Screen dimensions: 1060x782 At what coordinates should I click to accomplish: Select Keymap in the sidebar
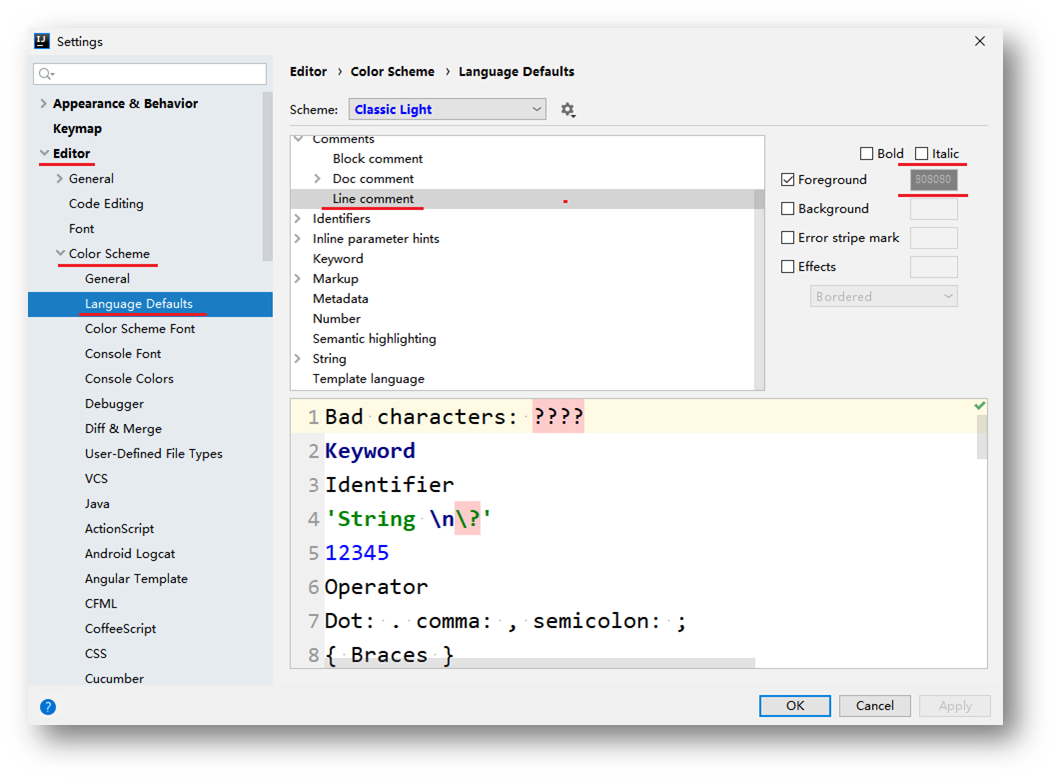(77, 128)
